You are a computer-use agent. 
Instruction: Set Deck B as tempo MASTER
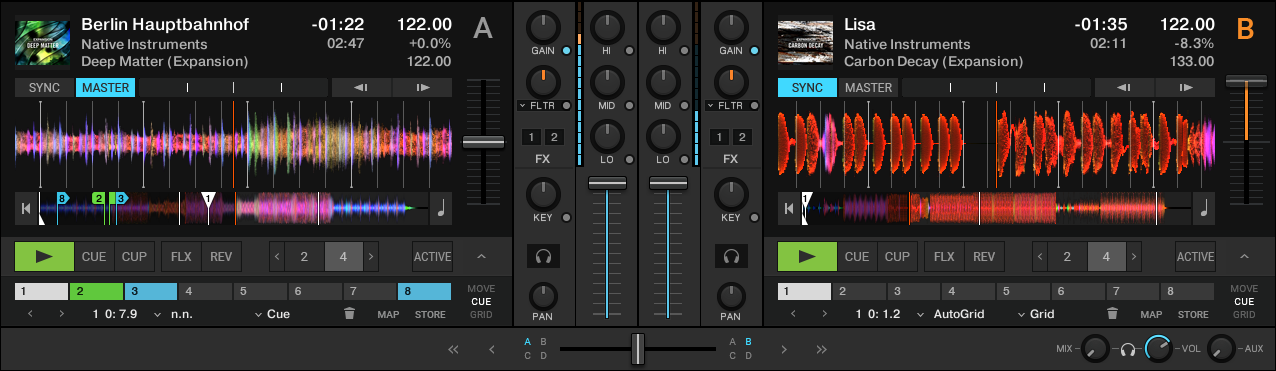868,88
